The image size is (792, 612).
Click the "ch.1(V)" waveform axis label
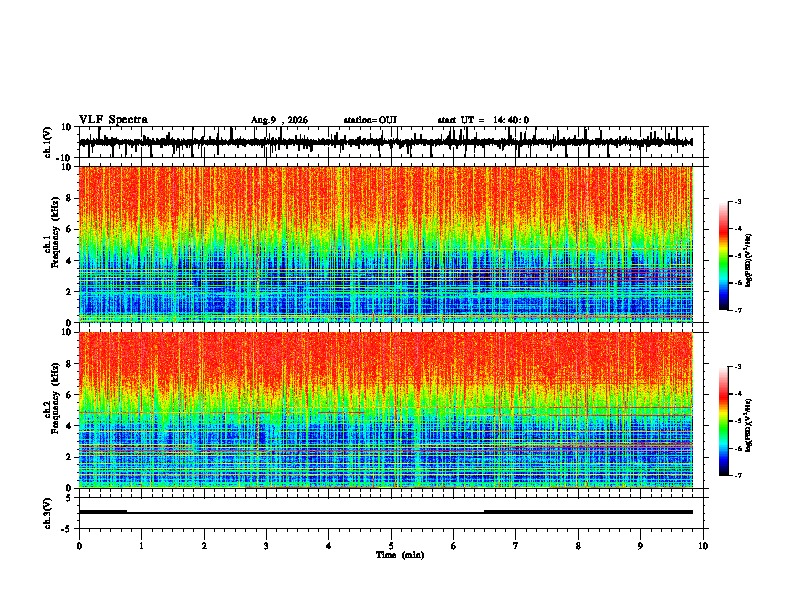(x=48, y=142)
